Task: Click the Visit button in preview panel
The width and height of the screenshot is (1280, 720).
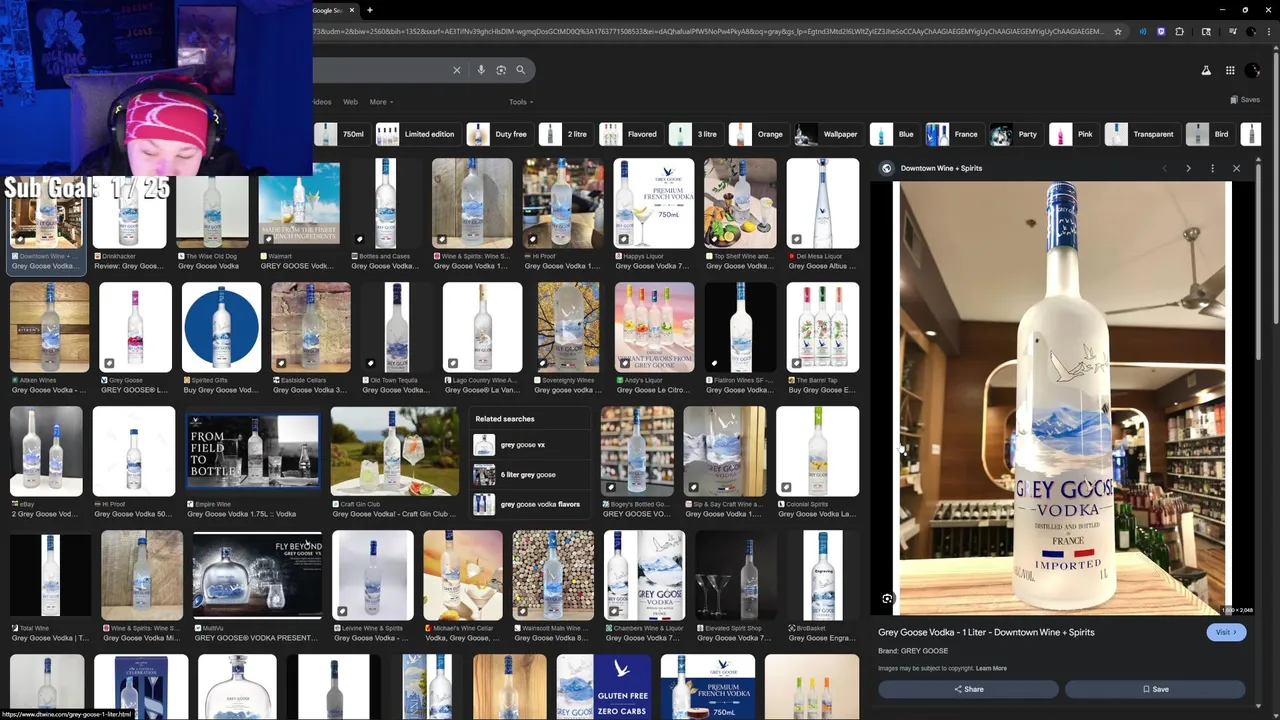Action: click(x=1226, y=632)
